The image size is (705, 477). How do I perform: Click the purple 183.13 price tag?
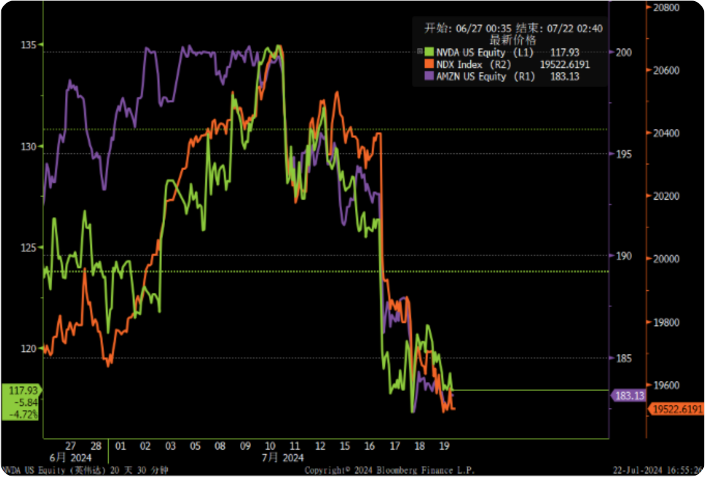coord(628,396)
